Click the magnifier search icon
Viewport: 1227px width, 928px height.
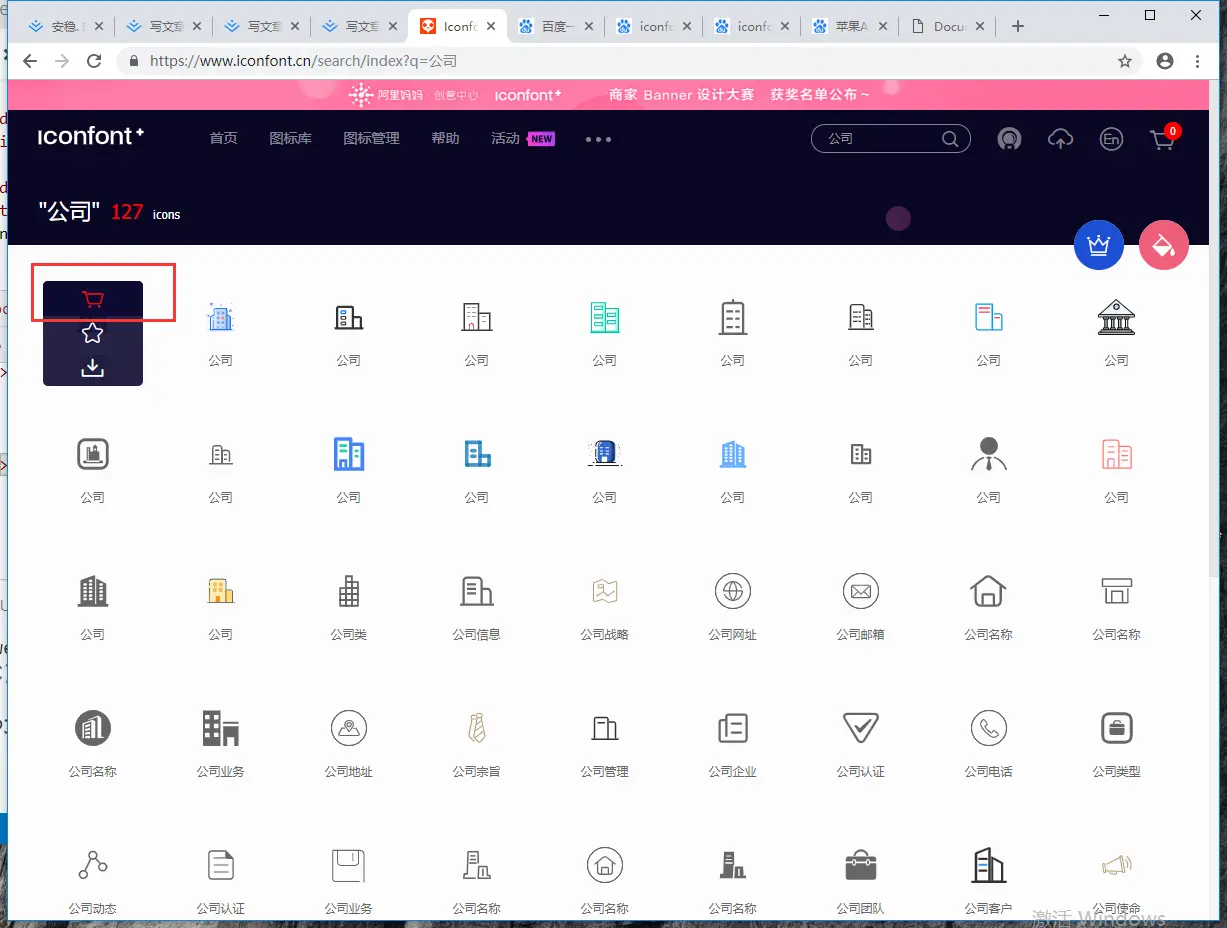[950, 139]
